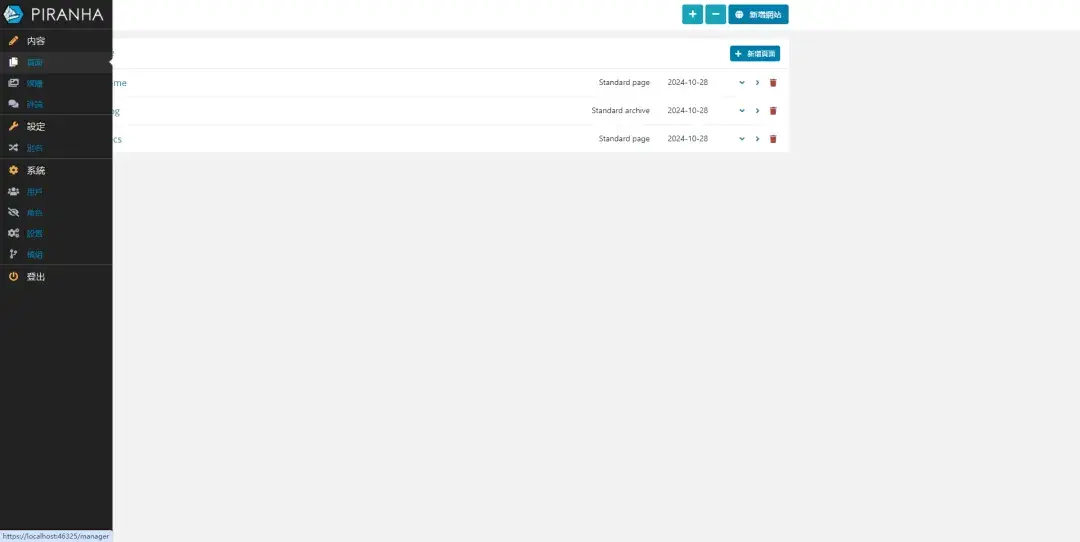The image size is (1080, 542).
Task: Click 'Standard page' in row ending 'me'
Action: coord(624,83)
